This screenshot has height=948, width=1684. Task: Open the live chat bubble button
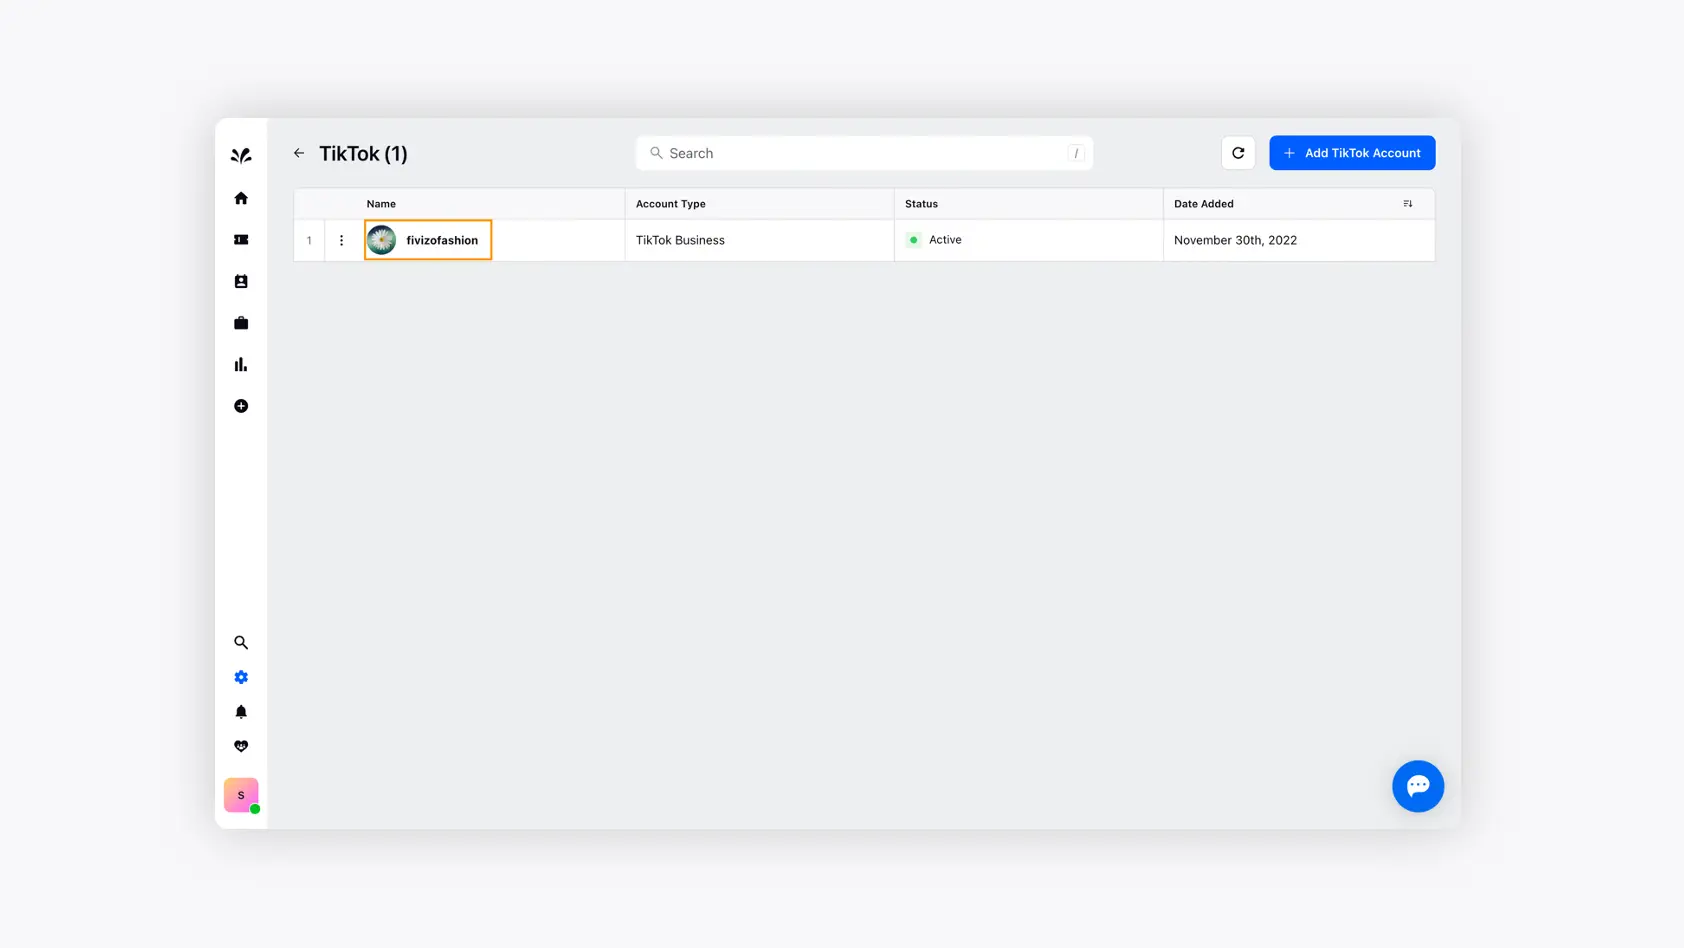tap(1418, 786)
